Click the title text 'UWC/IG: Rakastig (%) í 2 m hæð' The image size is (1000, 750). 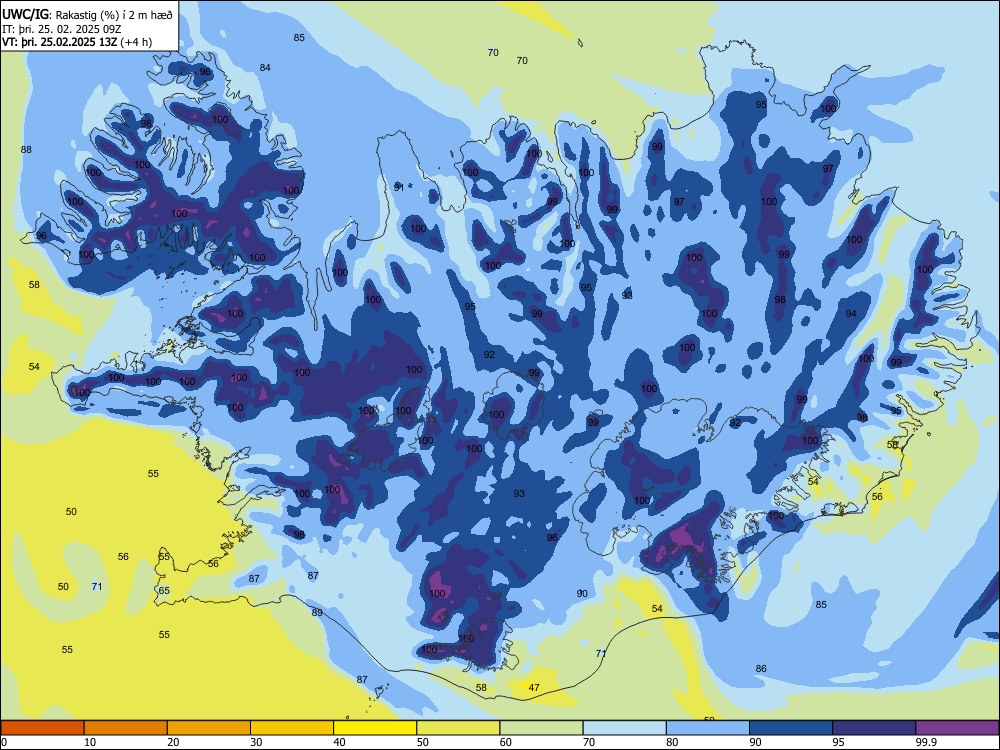point(87,15)
